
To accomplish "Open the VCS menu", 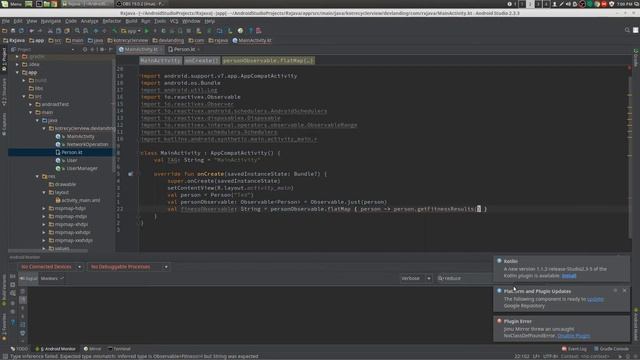I will coord(174,21).
